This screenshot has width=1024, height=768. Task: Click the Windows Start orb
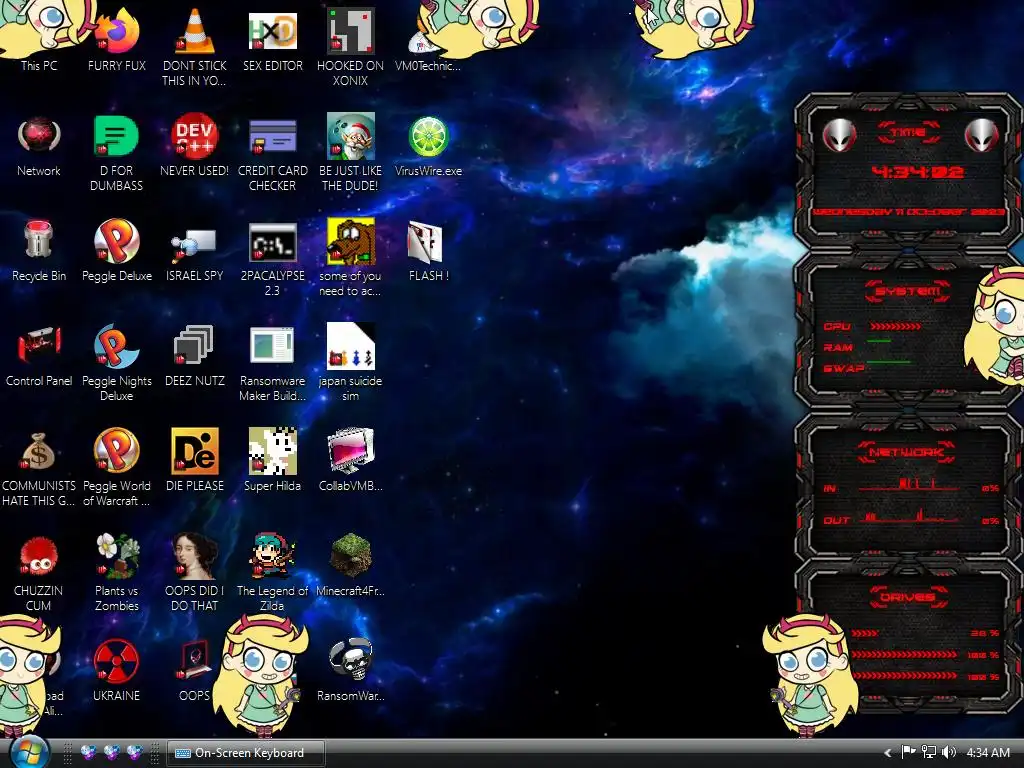click(29, 752)
